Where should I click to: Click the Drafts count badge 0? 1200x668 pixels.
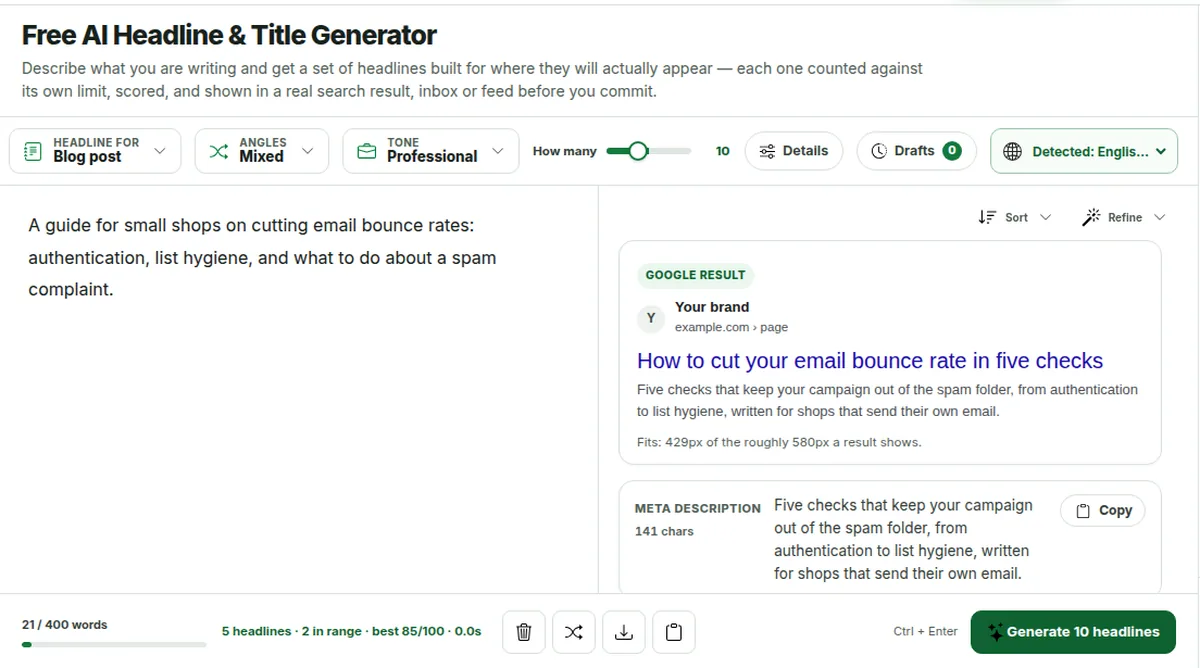point(952,151)
